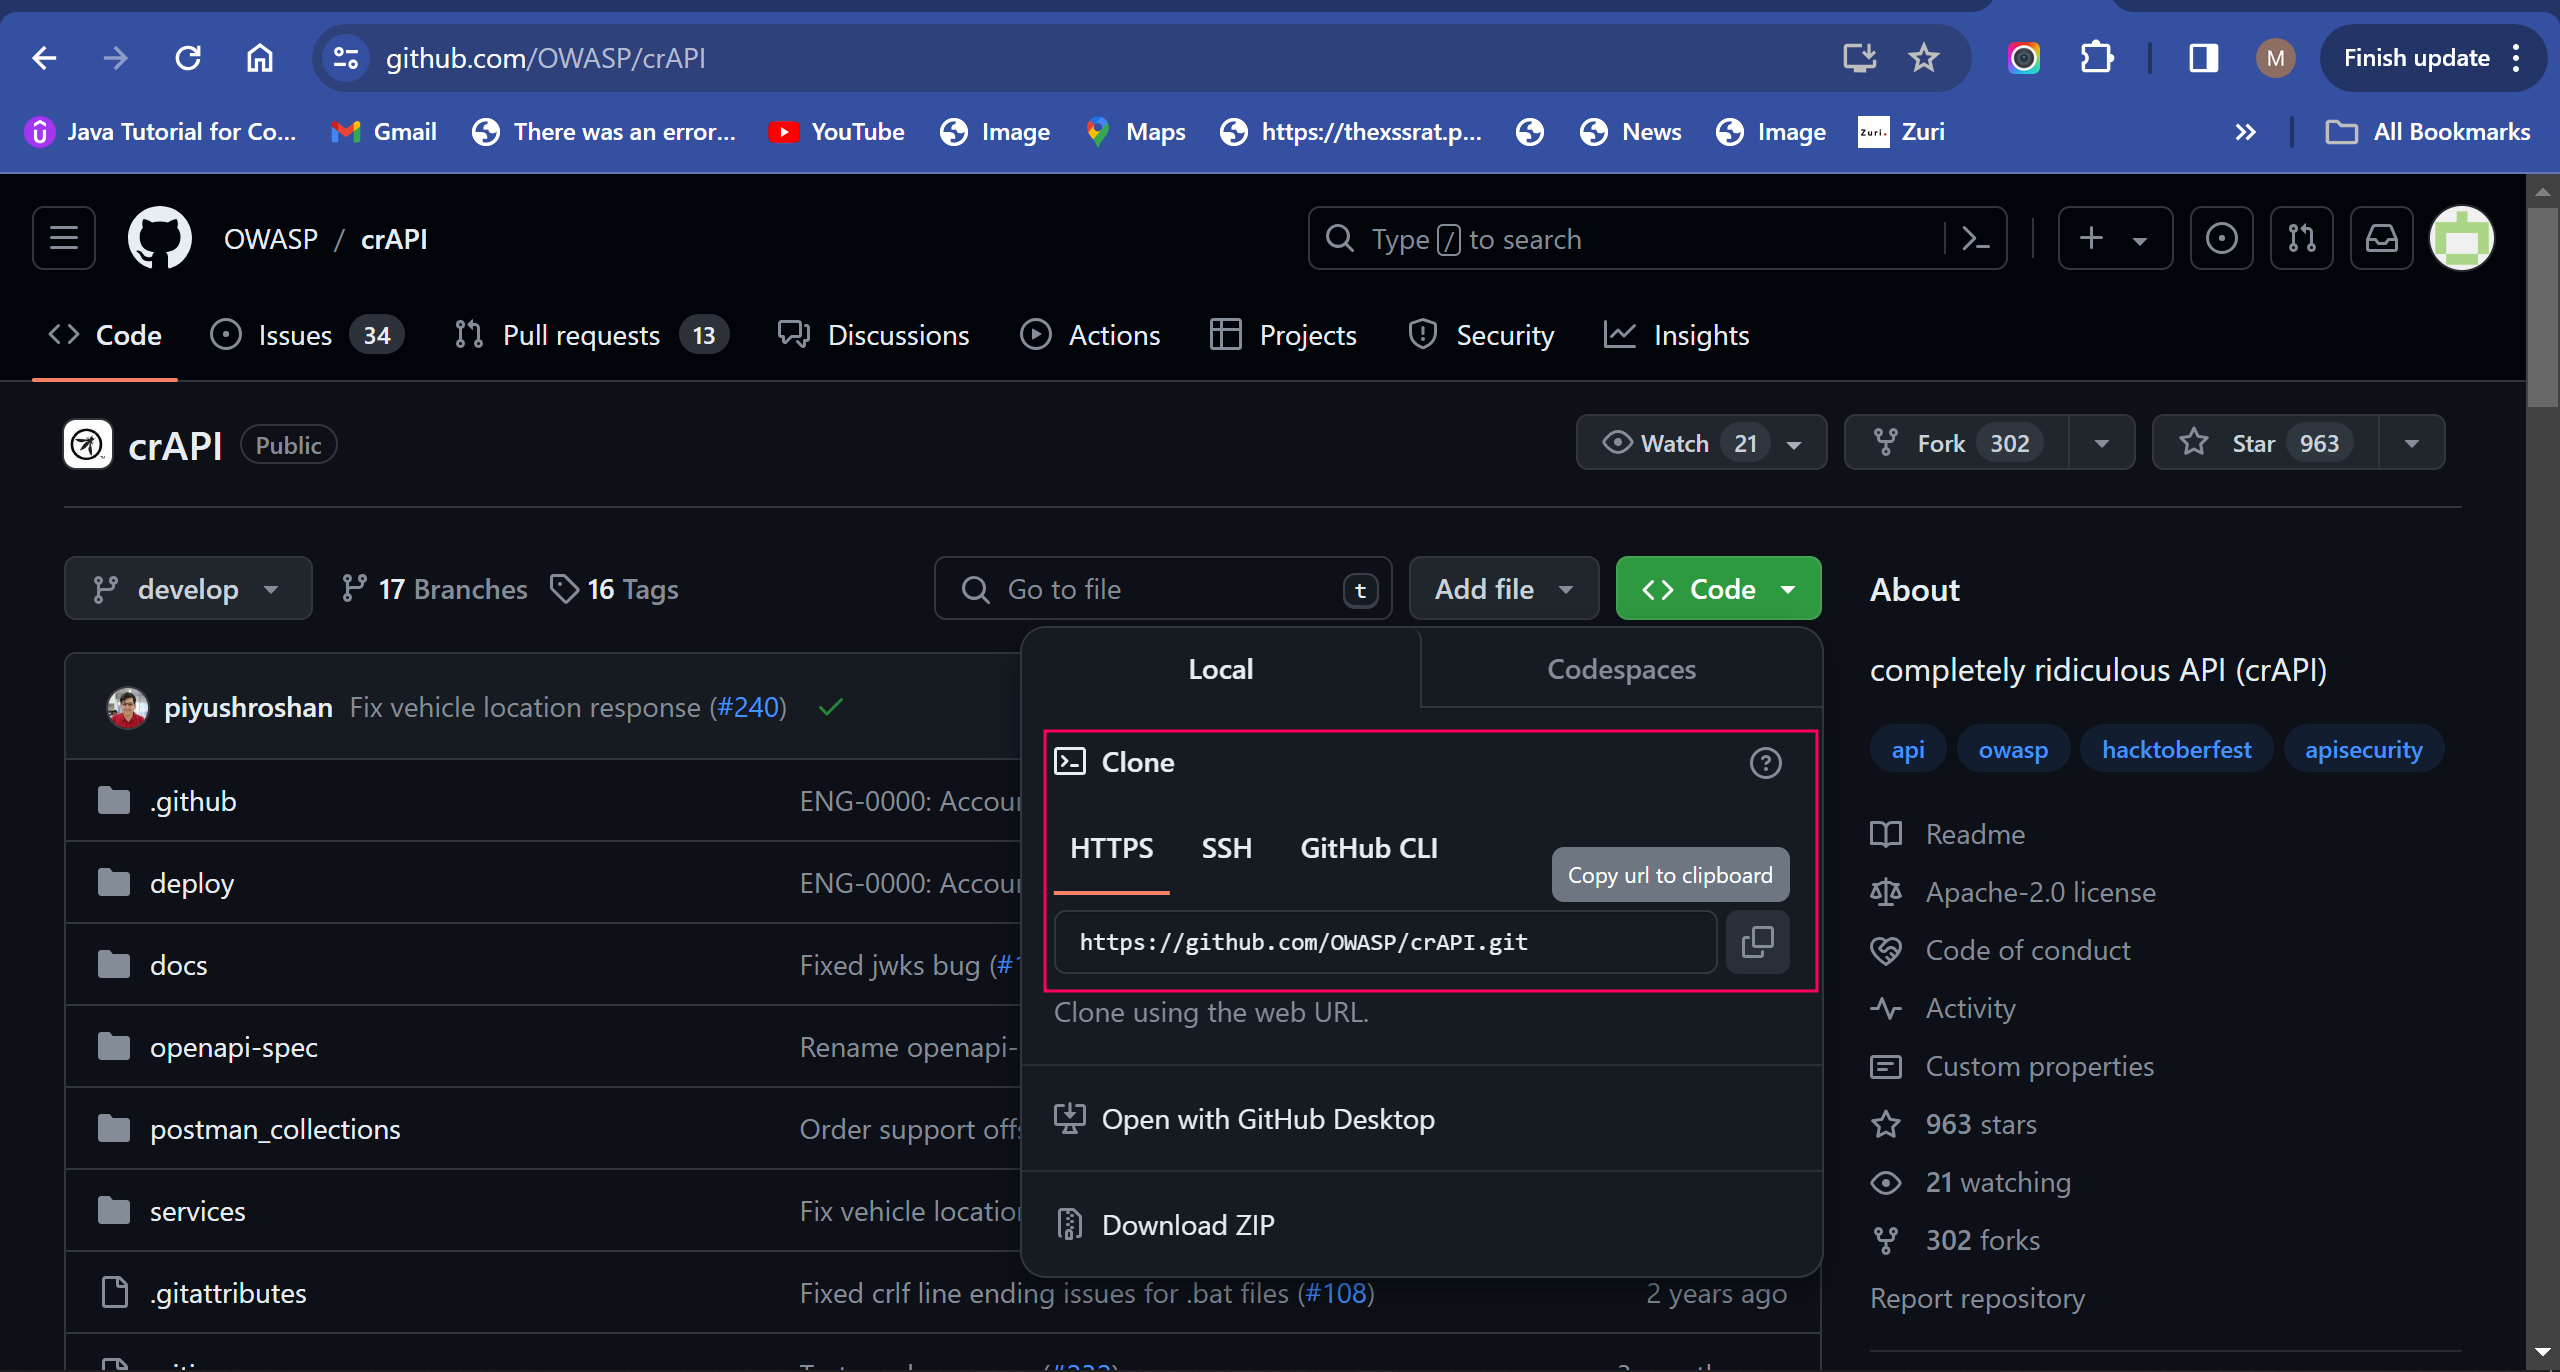The width and height of the screenshot is (2560, 1372).
Task: Click piyushroshan's avatar in commit row
Action: click(127, 707)
